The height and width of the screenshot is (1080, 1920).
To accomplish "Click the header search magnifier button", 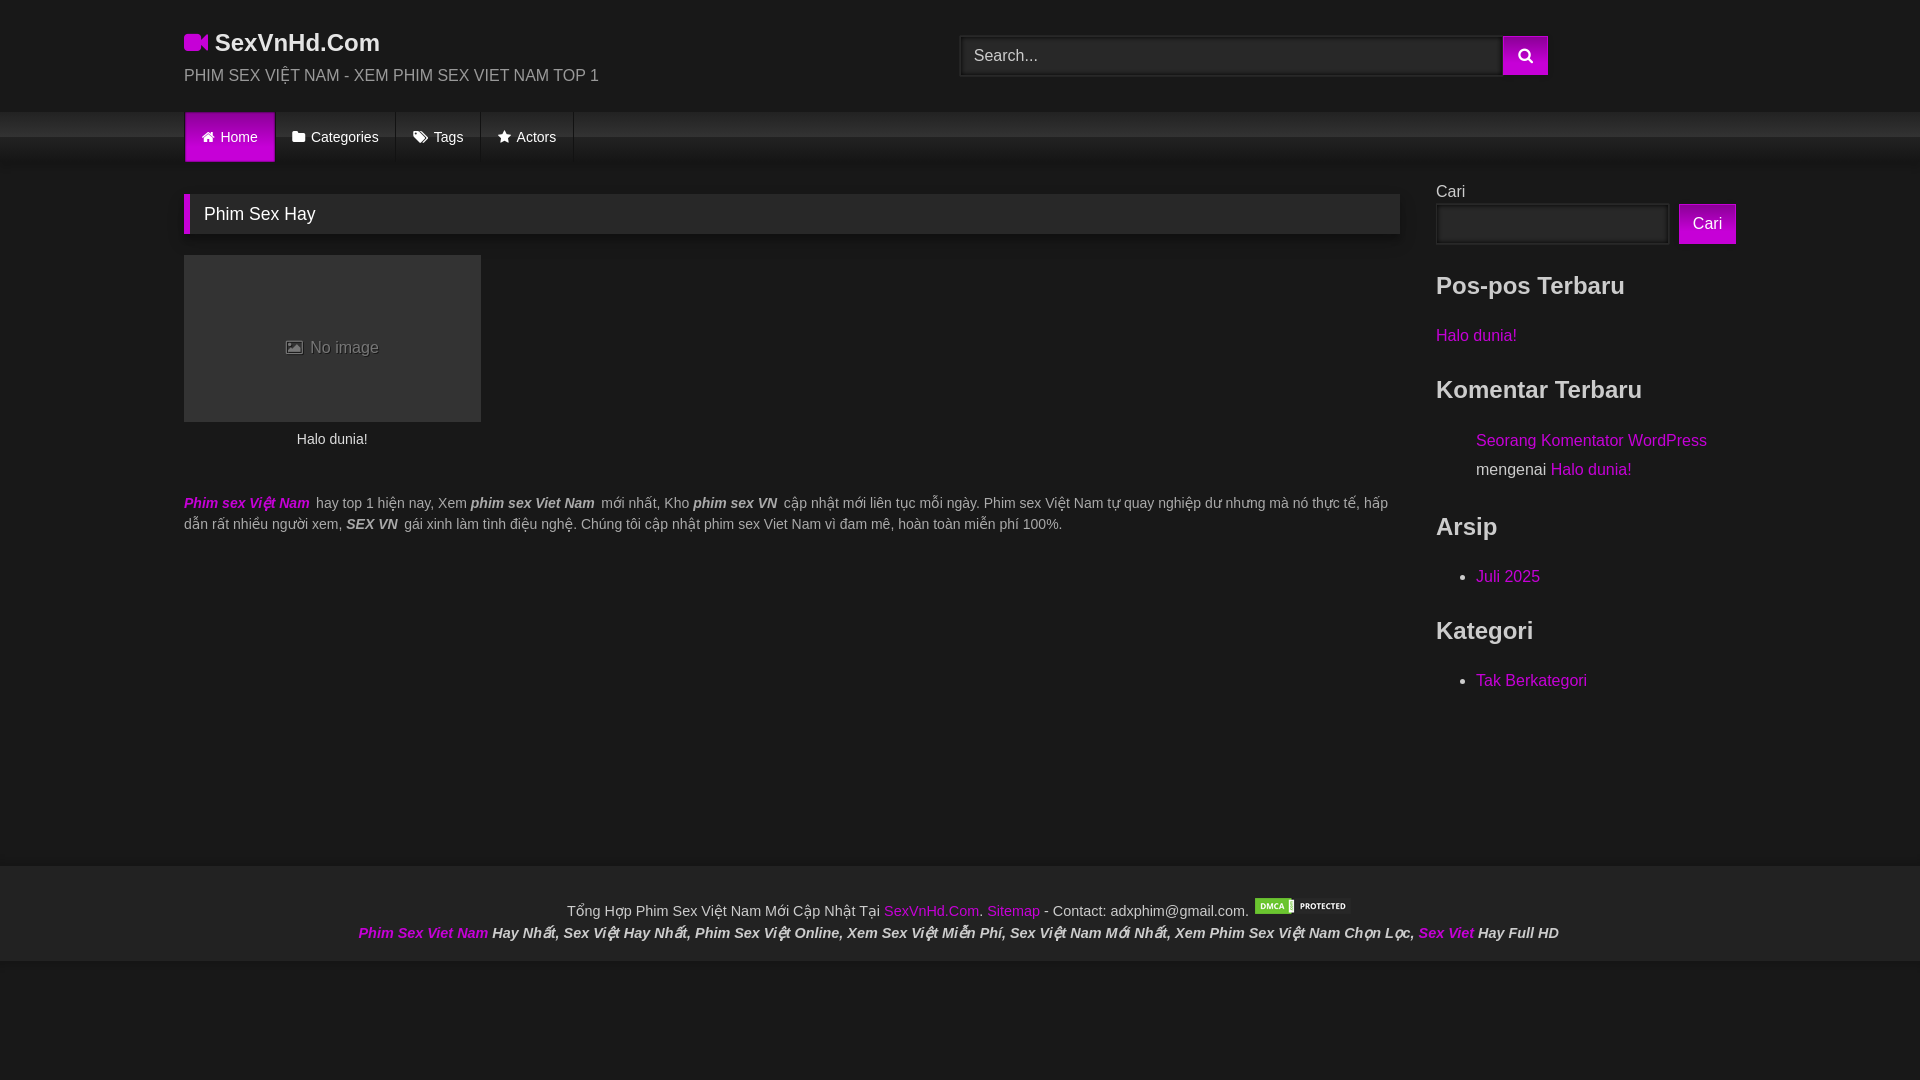I will [x=1525, y=56].
